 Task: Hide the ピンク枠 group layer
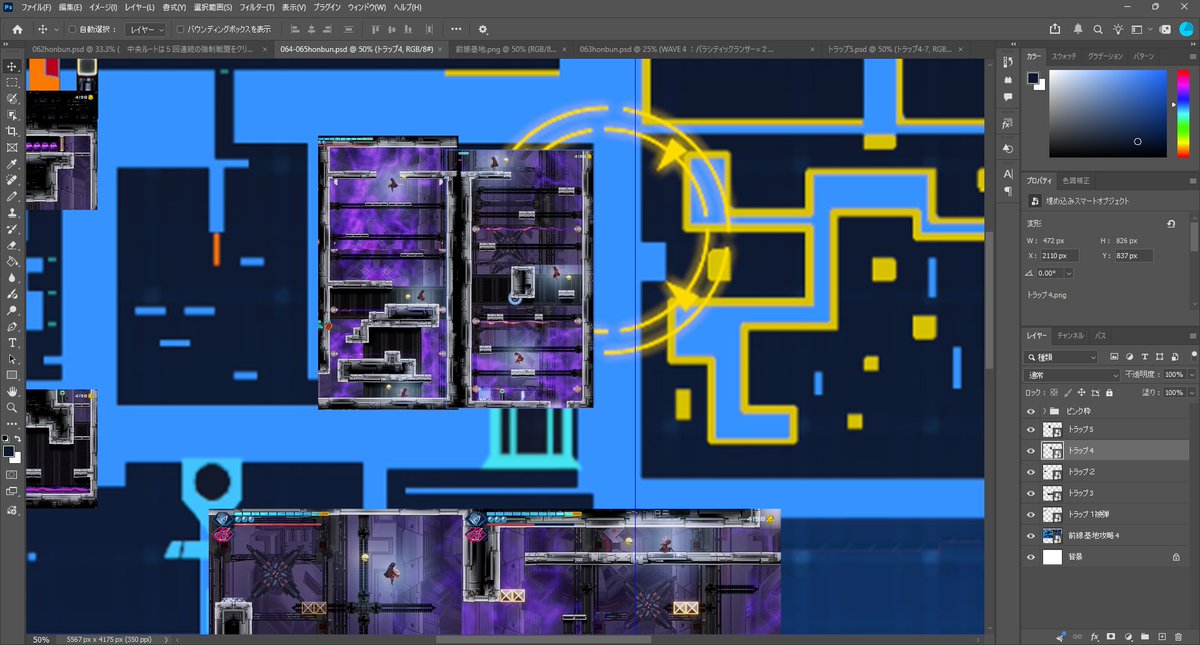point(1030,411)
